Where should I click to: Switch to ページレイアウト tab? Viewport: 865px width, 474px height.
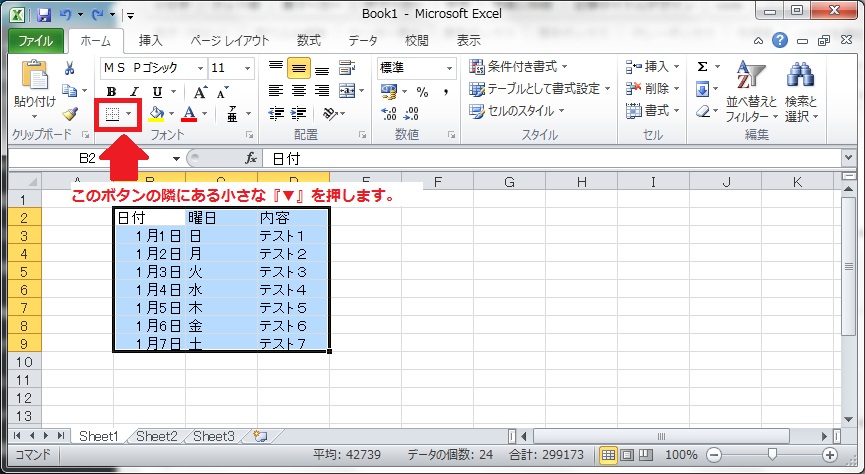[x=229, y=41]
